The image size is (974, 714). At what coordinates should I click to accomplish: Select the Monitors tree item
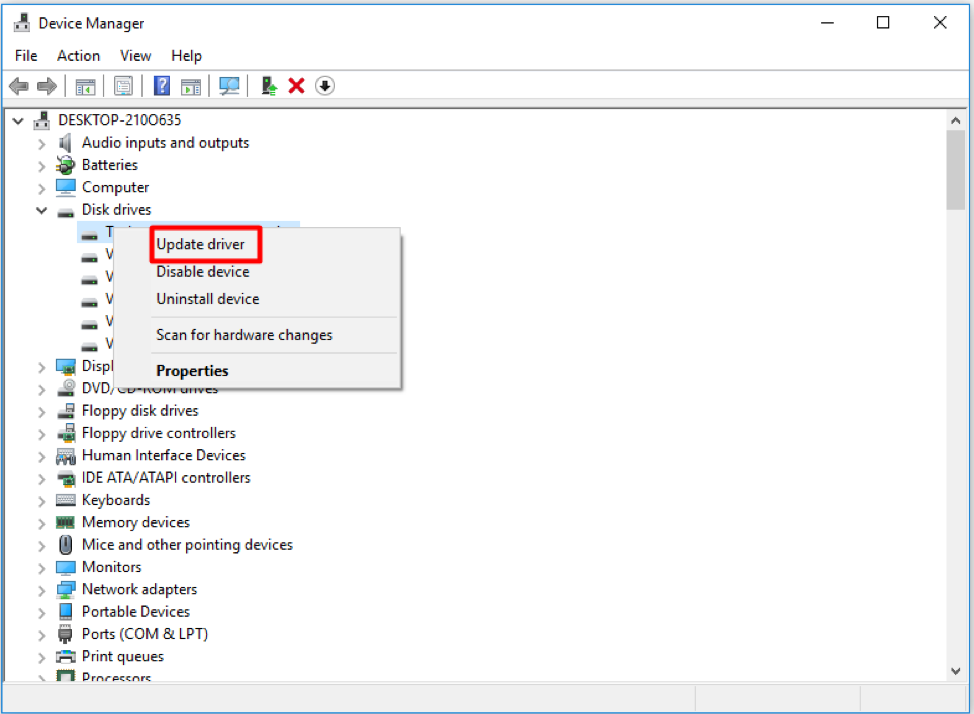click(112, 567)
